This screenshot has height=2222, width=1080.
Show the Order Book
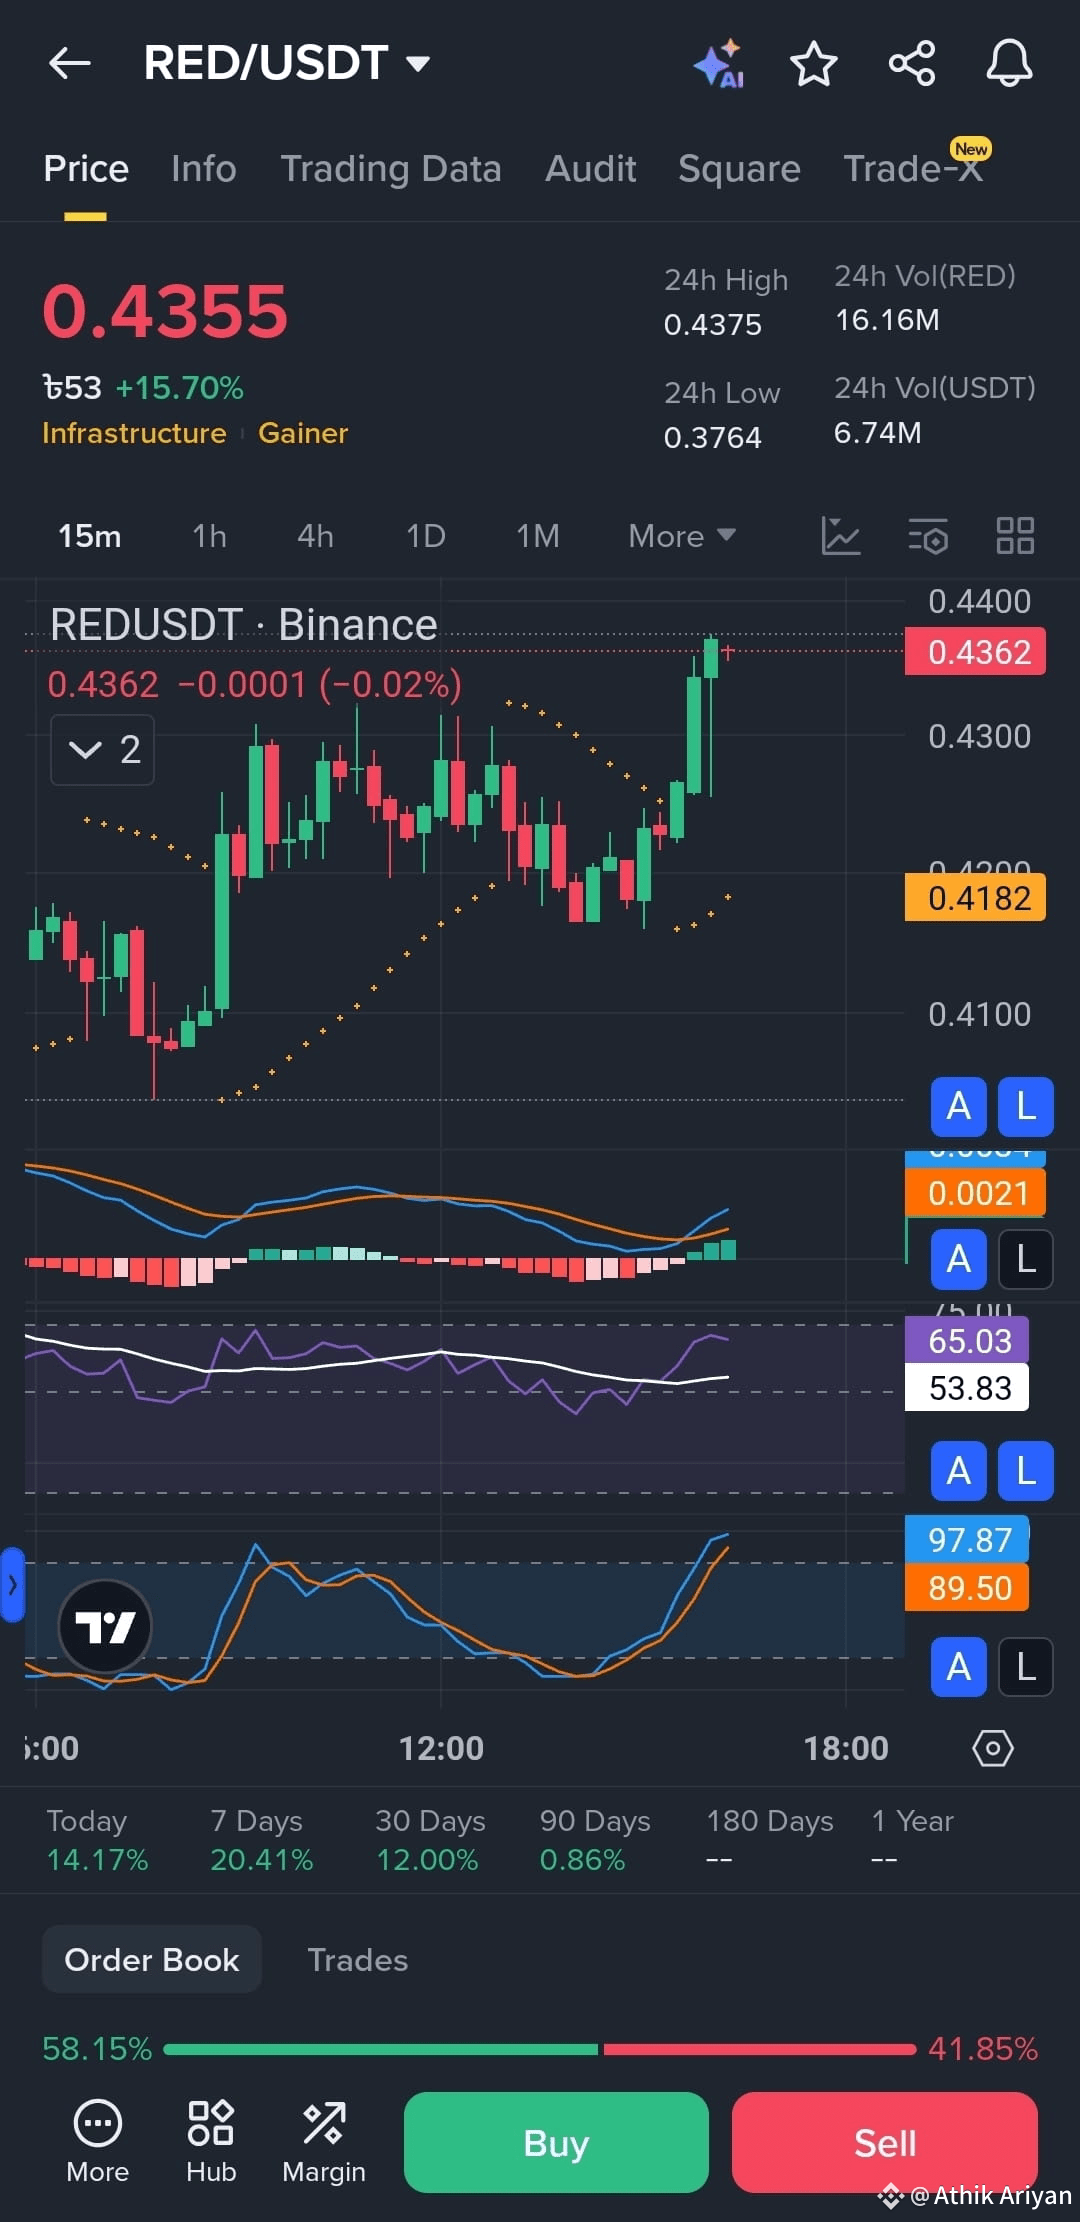152,1959
